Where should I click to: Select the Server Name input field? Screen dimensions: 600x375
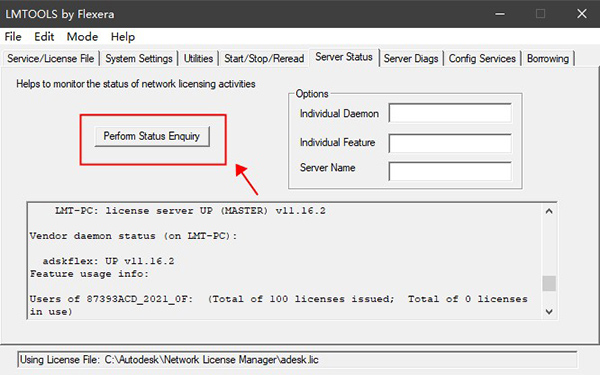[x=450, y=171]
